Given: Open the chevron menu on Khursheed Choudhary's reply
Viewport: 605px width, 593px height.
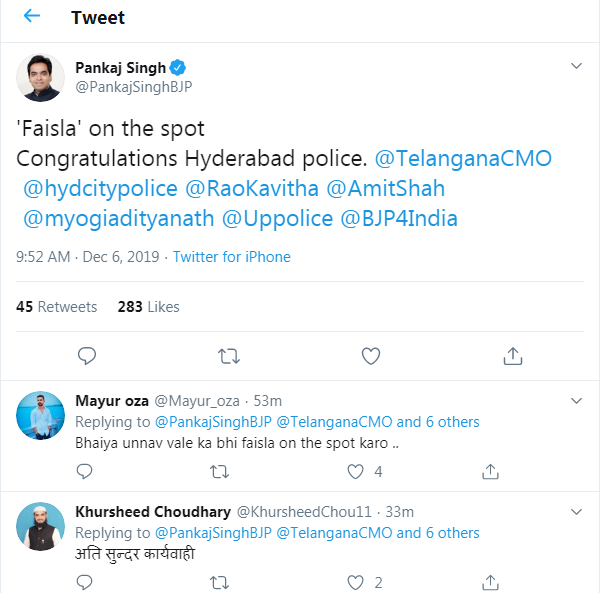Looking at the screenshot, I should 576,512.
